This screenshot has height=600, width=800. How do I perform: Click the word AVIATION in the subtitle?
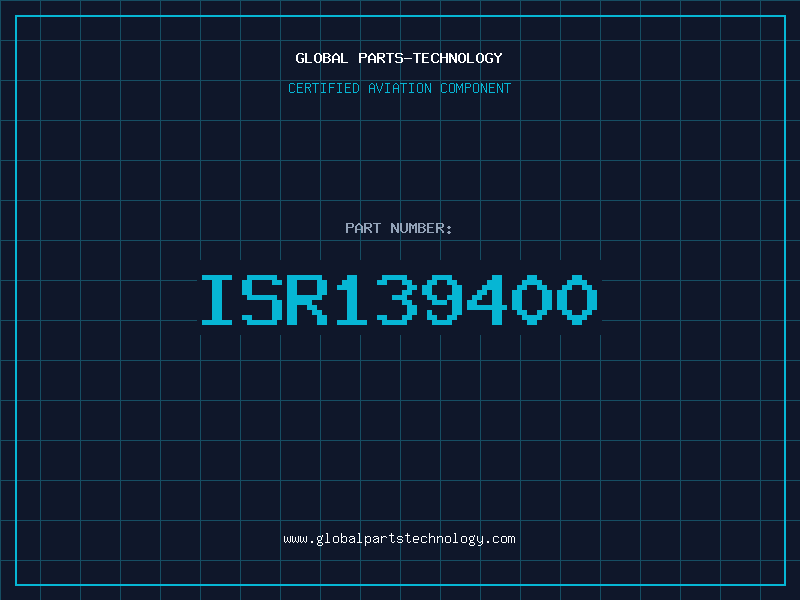400,88
